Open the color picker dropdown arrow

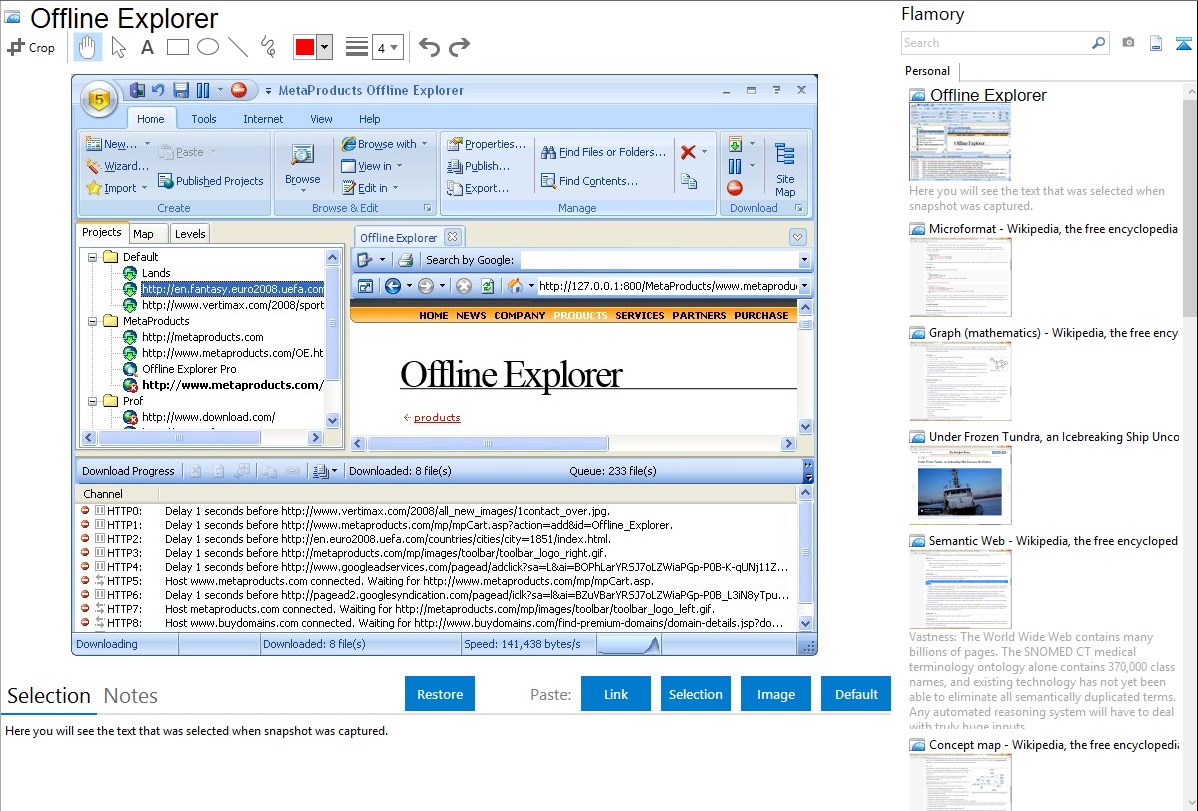[x=325, y=47]
